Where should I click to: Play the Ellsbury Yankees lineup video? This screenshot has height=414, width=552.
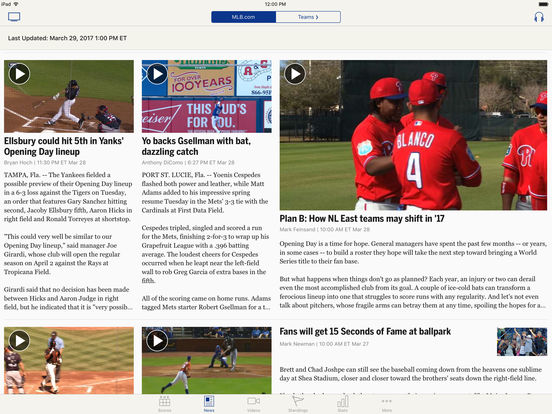tap(19, 74)
